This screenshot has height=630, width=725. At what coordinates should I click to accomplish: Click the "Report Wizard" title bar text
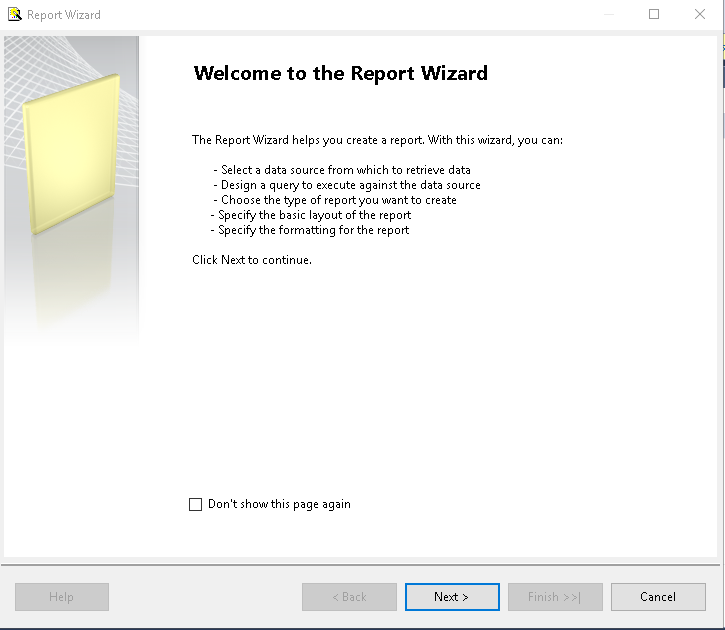click(64, 15)
